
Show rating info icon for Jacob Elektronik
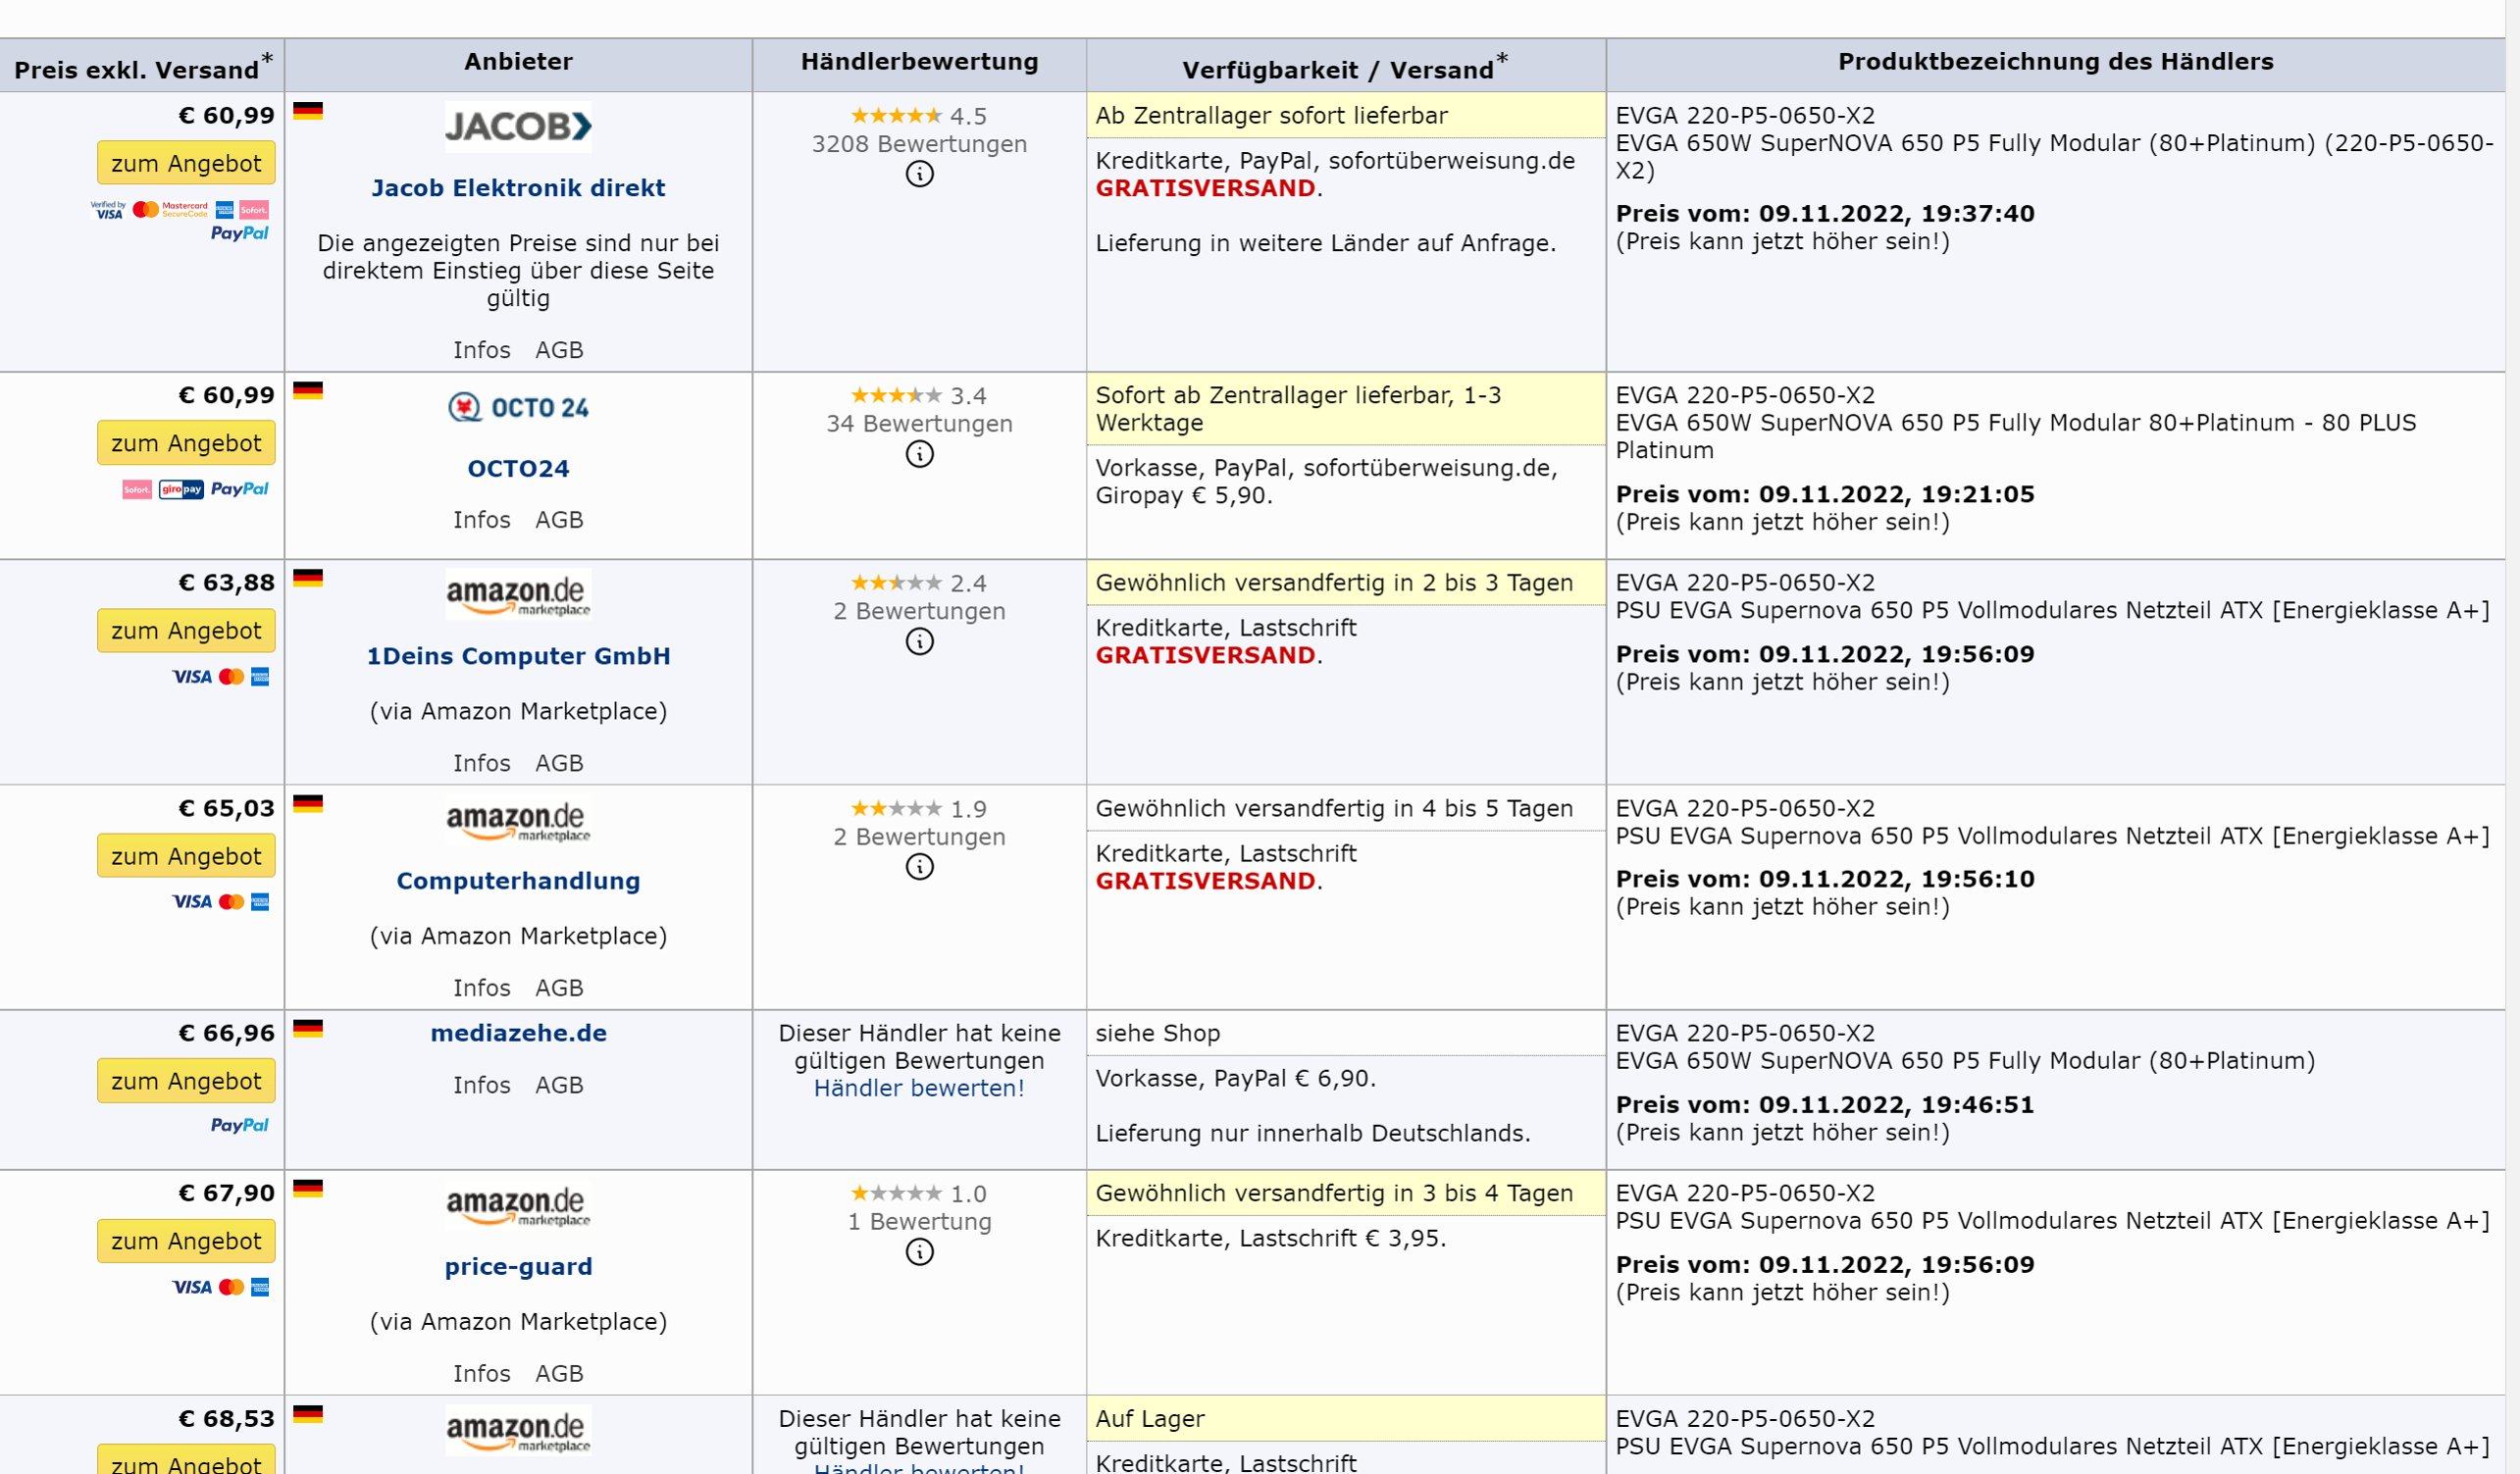(x=919, y=174)
